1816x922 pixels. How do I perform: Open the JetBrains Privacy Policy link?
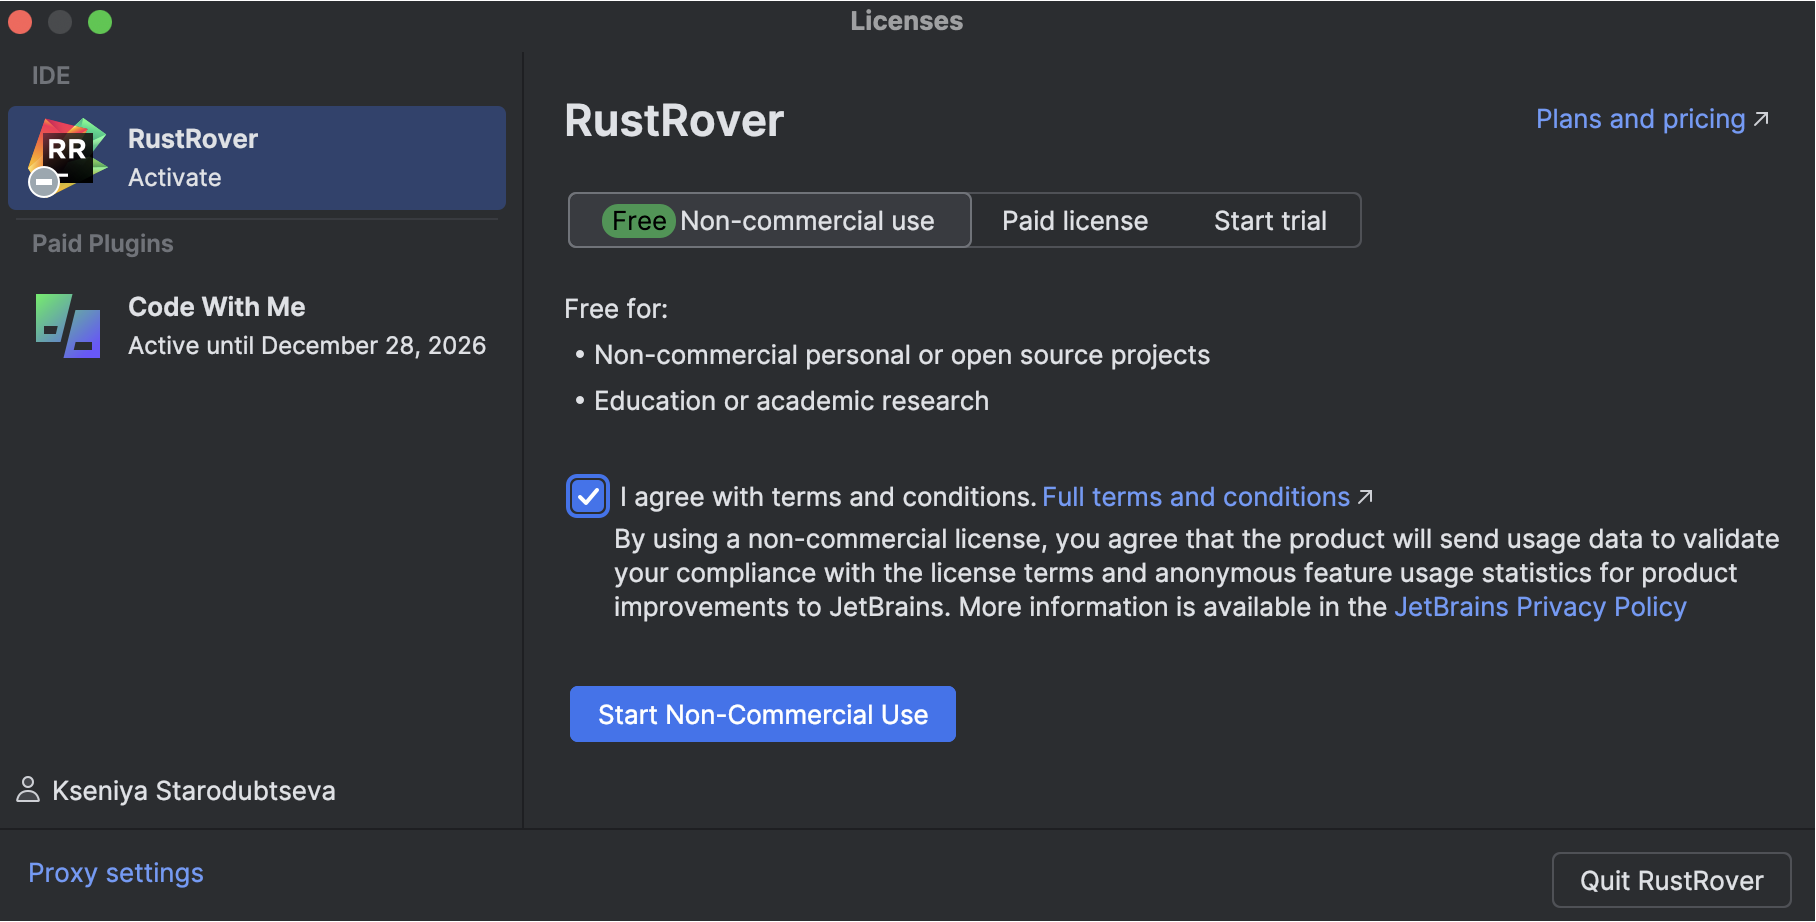tap(1541, 606)
